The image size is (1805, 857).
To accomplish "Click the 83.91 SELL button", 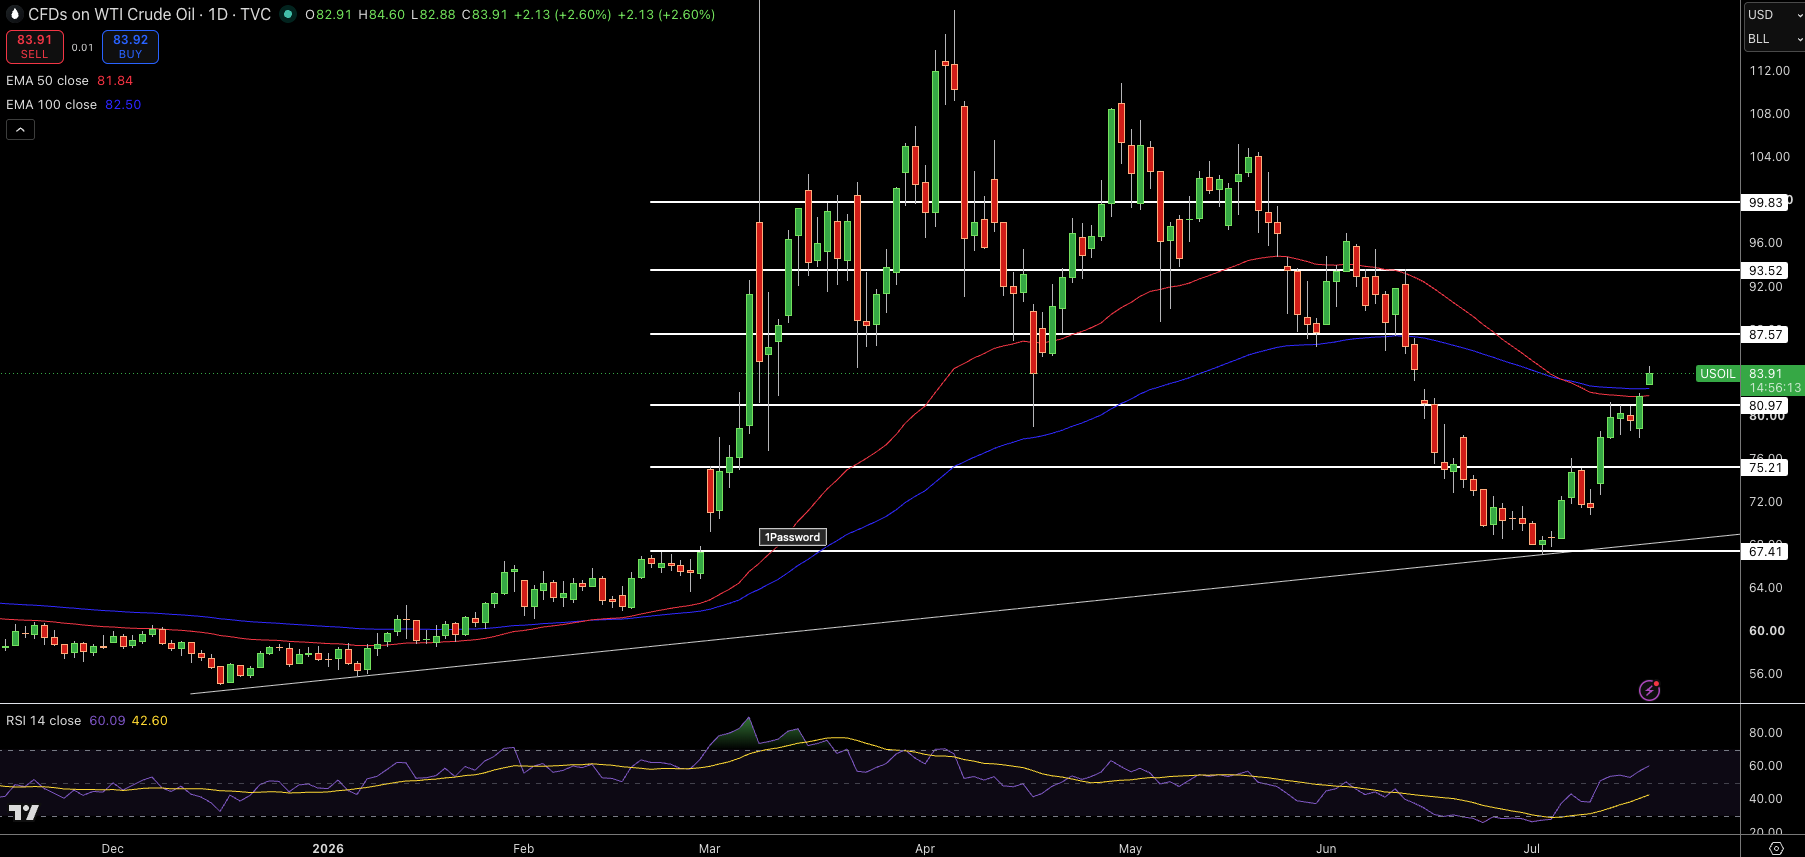I will [35, 47].
